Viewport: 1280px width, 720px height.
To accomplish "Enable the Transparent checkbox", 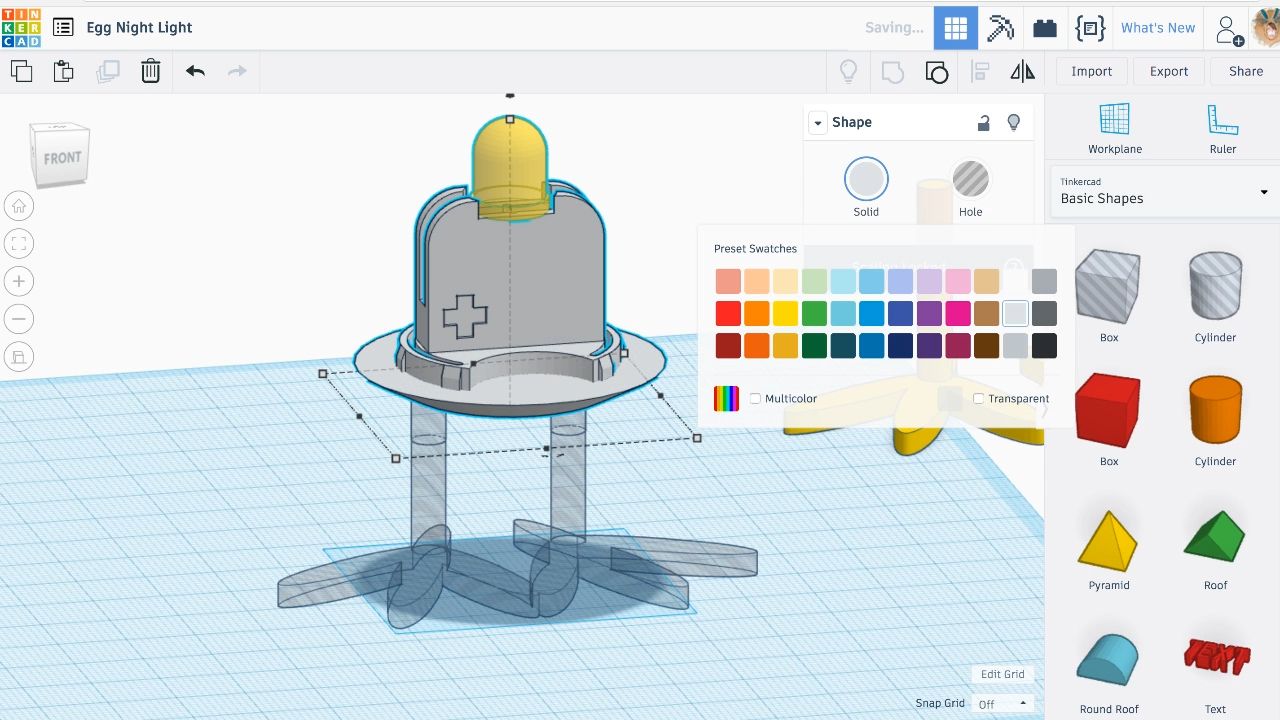I will click(x=978, y=399).
